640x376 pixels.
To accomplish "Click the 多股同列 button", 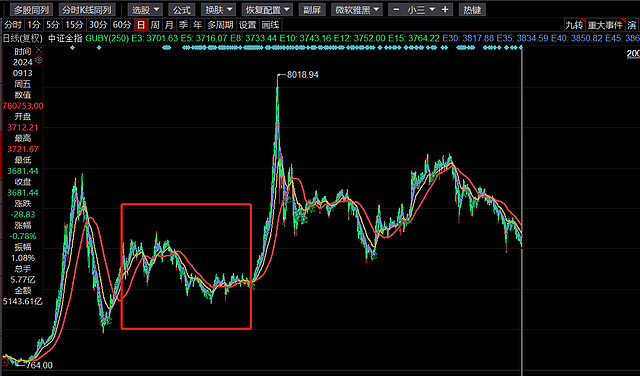I will (31, 9).
